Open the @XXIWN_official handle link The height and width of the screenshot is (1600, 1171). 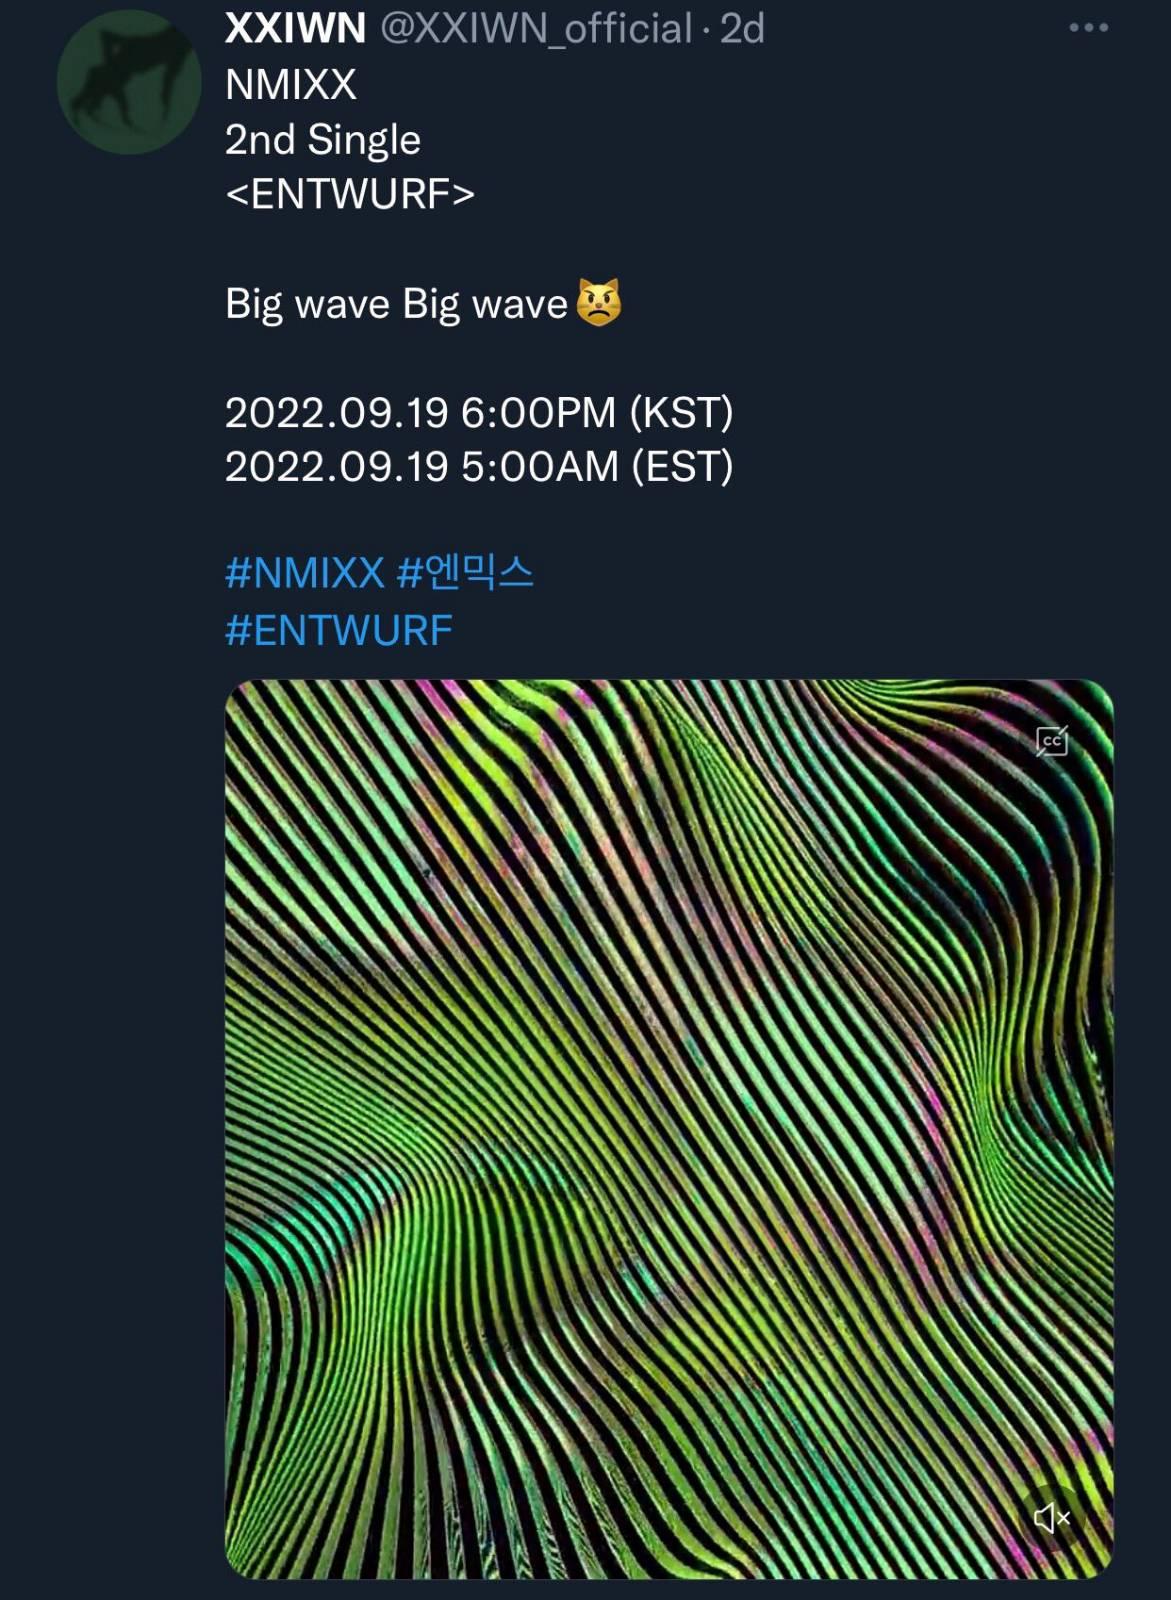(x=536, y=28)
